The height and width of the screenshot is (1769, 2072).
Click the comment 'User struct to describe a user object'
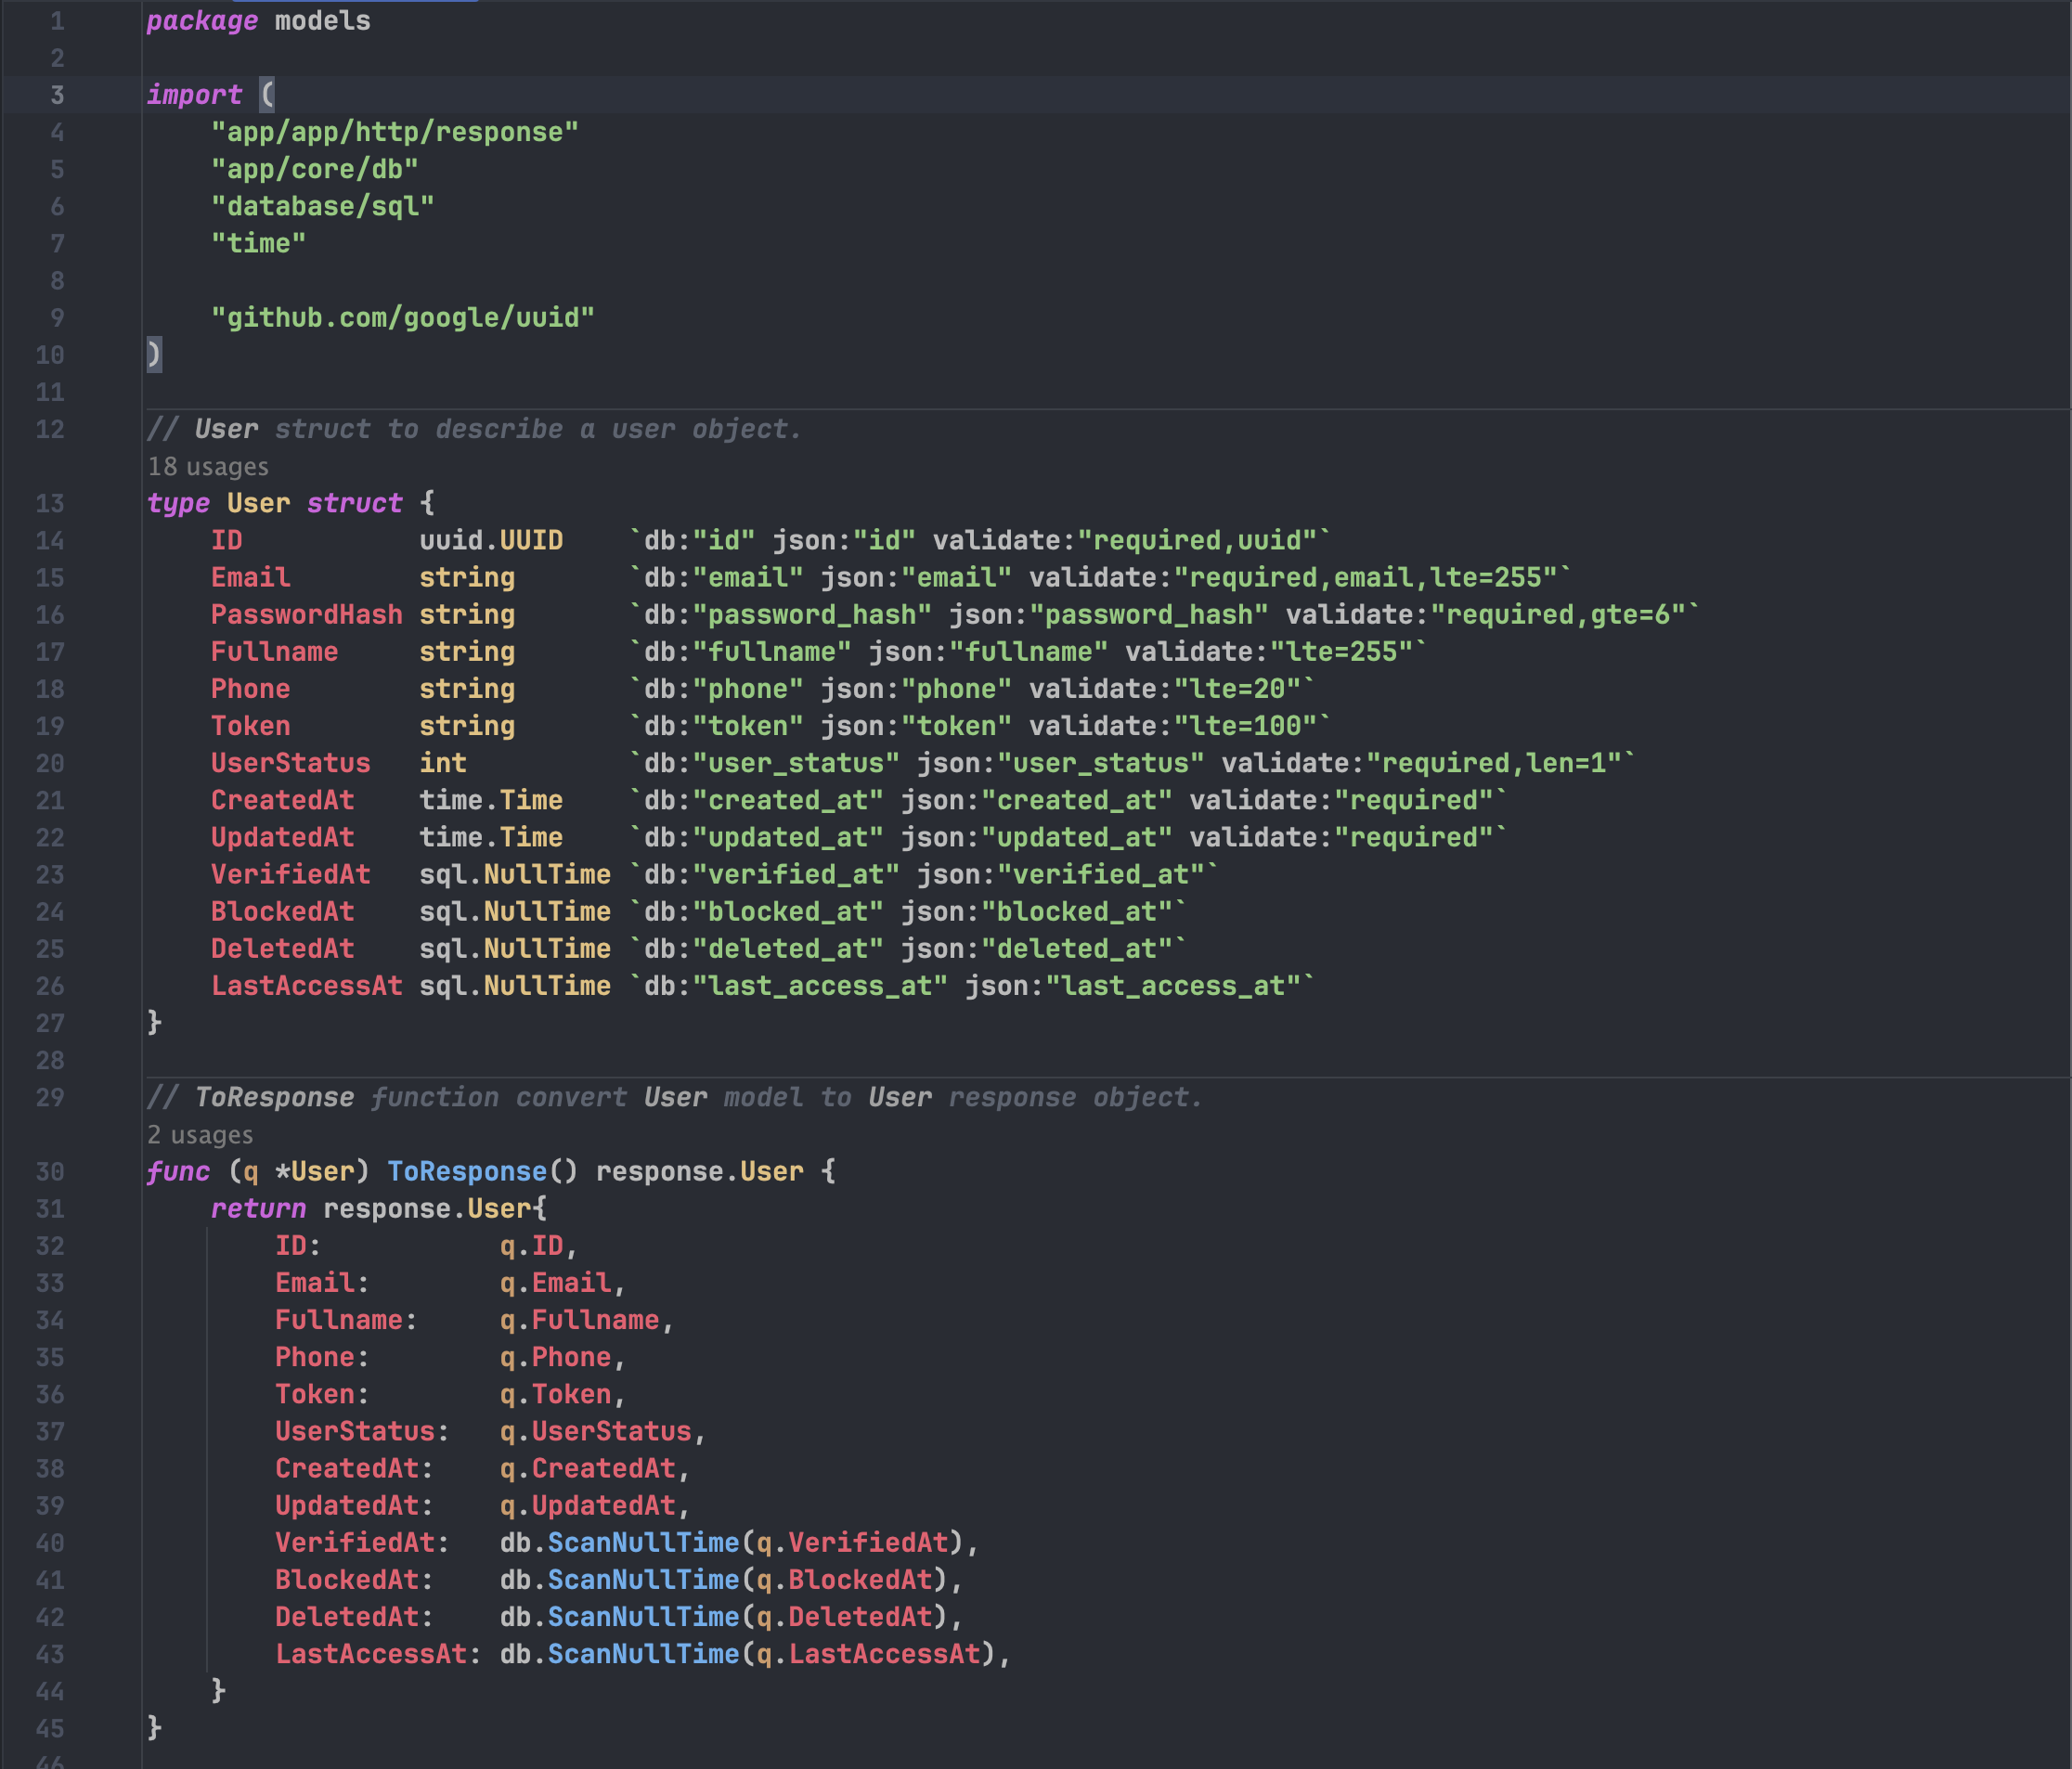[475, 429]
